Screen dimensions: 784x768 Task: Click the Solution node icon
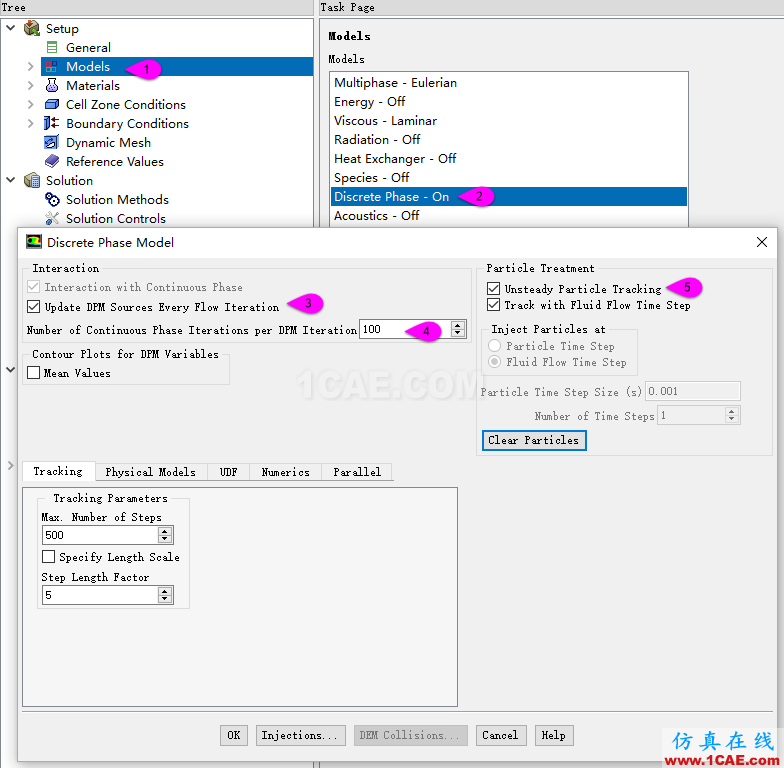(x=32, y=180)
